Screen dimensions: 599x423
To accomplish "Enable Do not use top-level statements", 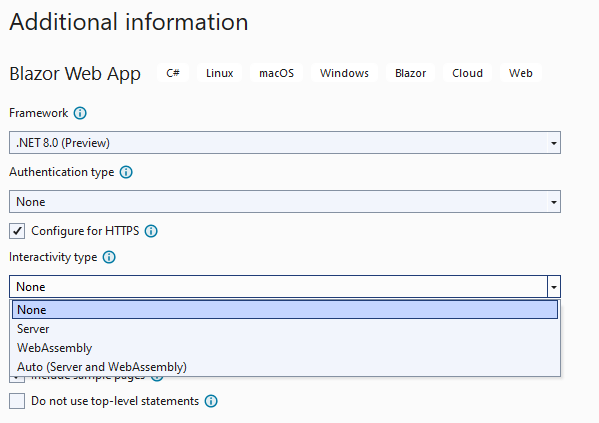I will 17,401.
